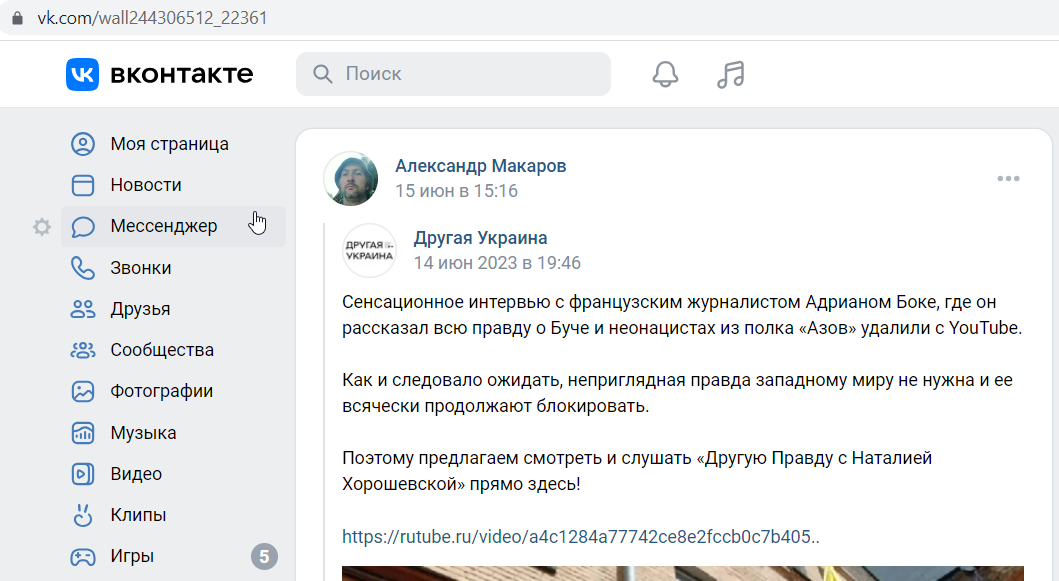Image resolution: width=1059 pixels, height=581 pixels.
Task: Click the Calls phone icon
Action: pos(83,268)
